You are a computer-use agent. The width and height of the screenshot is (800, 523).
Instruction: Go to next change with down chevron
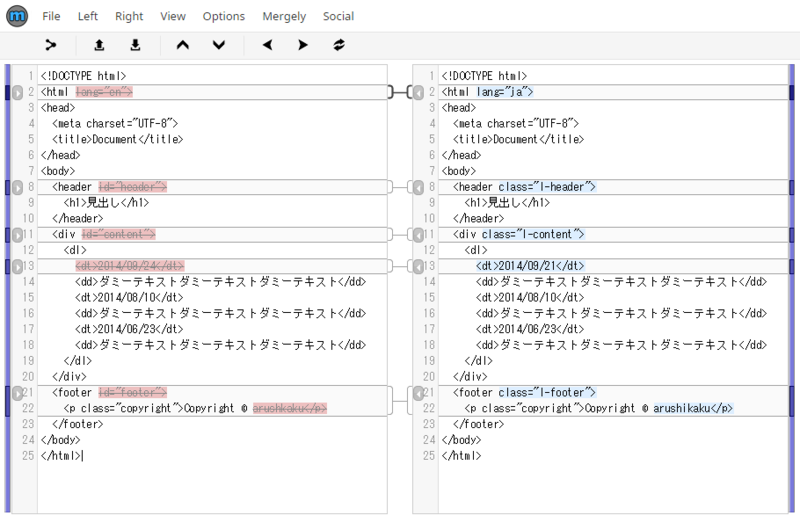coord(219,45)
